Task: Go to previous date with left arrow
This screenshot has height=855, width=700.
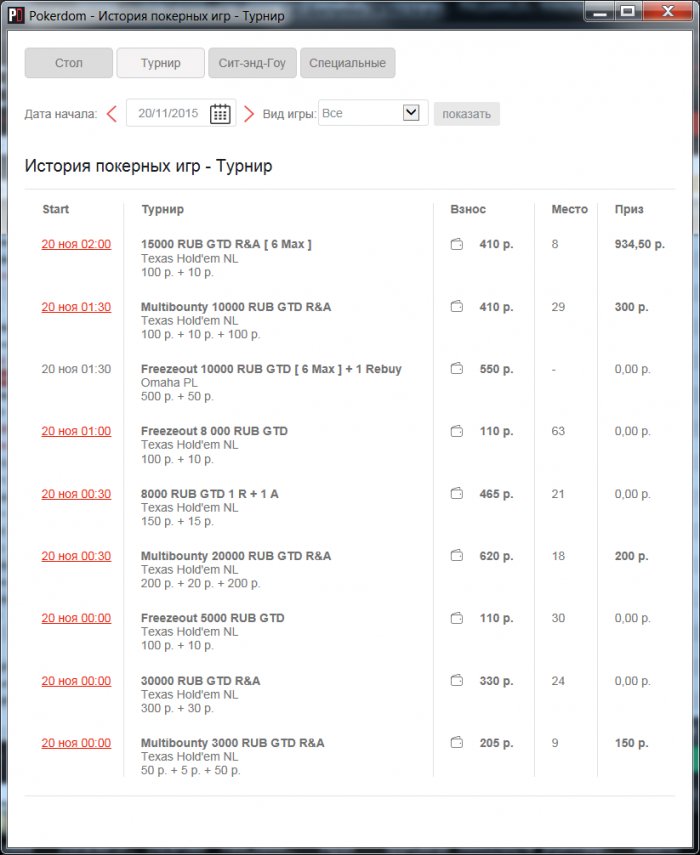Action: [112, 114]
